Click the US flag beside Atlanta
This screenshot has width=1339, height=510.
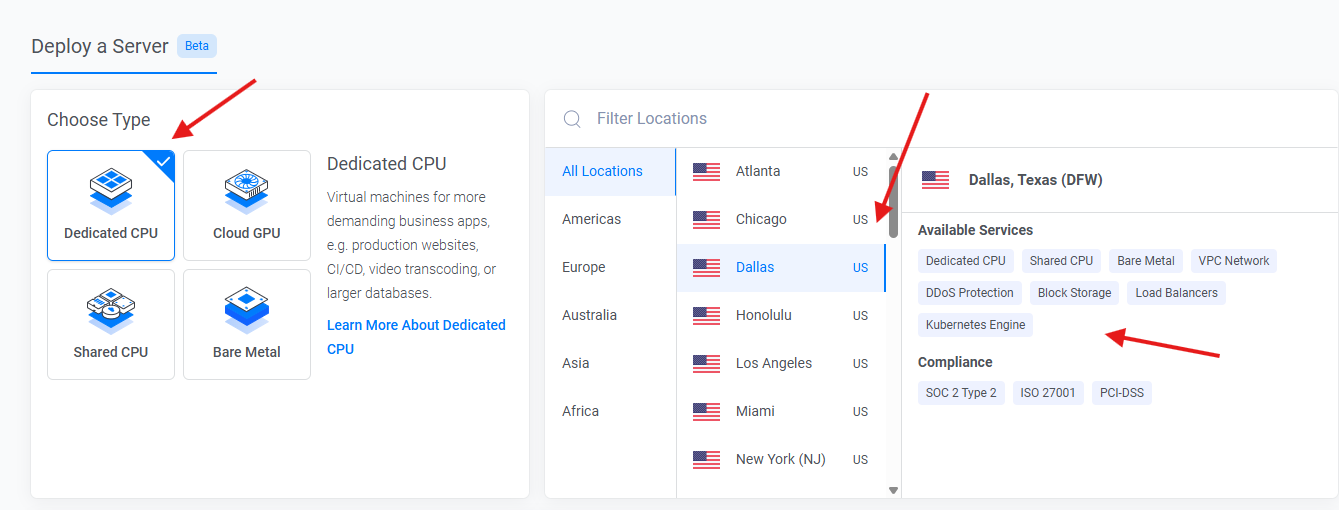pos(706,172)
